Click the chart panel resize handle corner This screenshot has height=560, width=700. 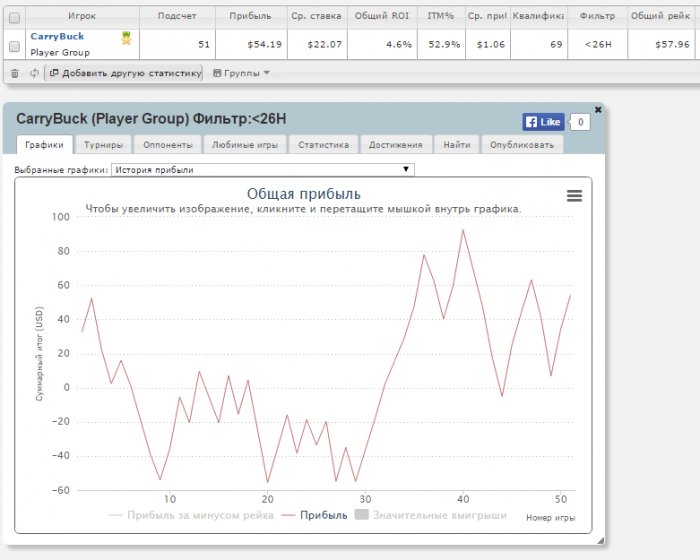600,541
